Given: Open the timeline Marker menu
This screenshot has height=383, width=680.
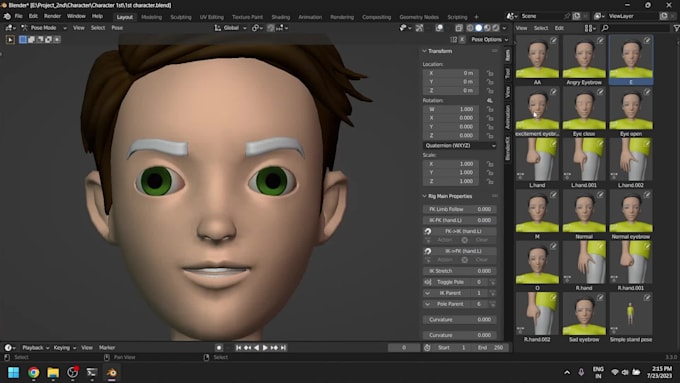Looking at the screenshot, I should click(x=107, y=348).
